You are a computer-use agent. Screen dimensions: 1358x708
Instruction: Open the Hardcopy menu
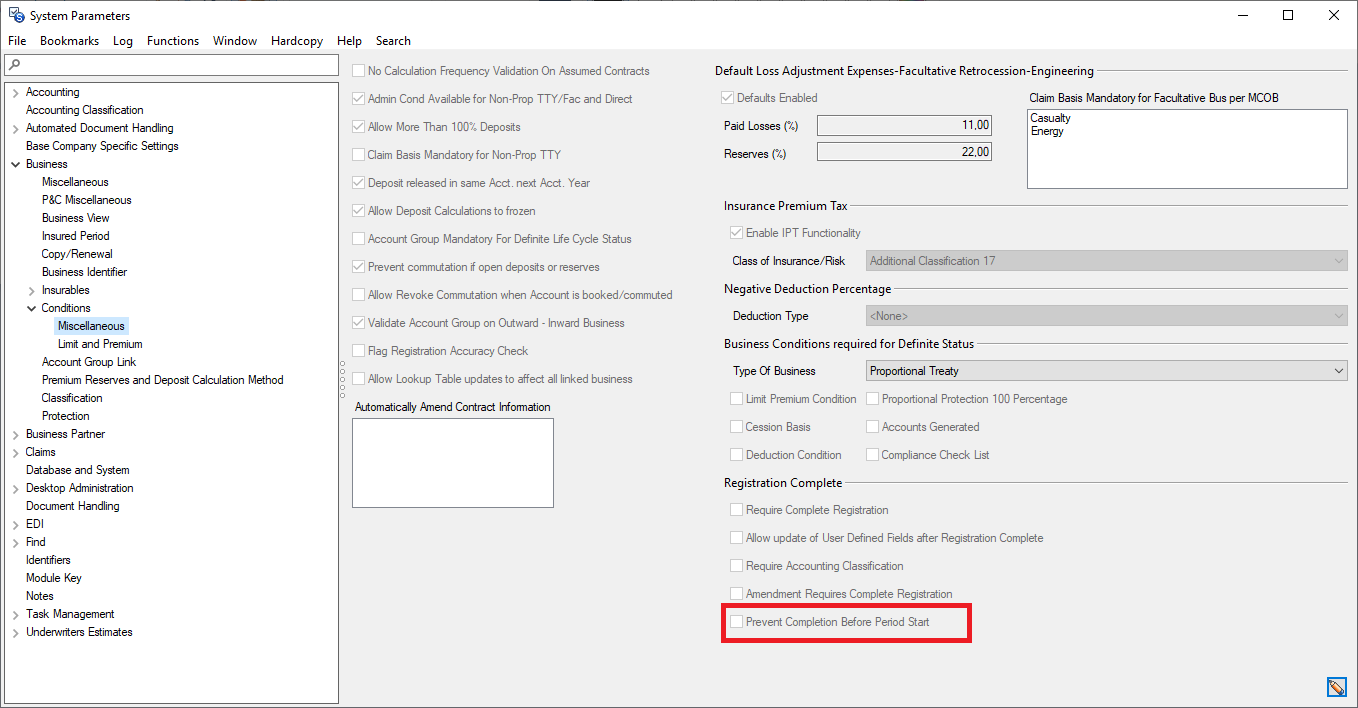[x=296, y=41]
